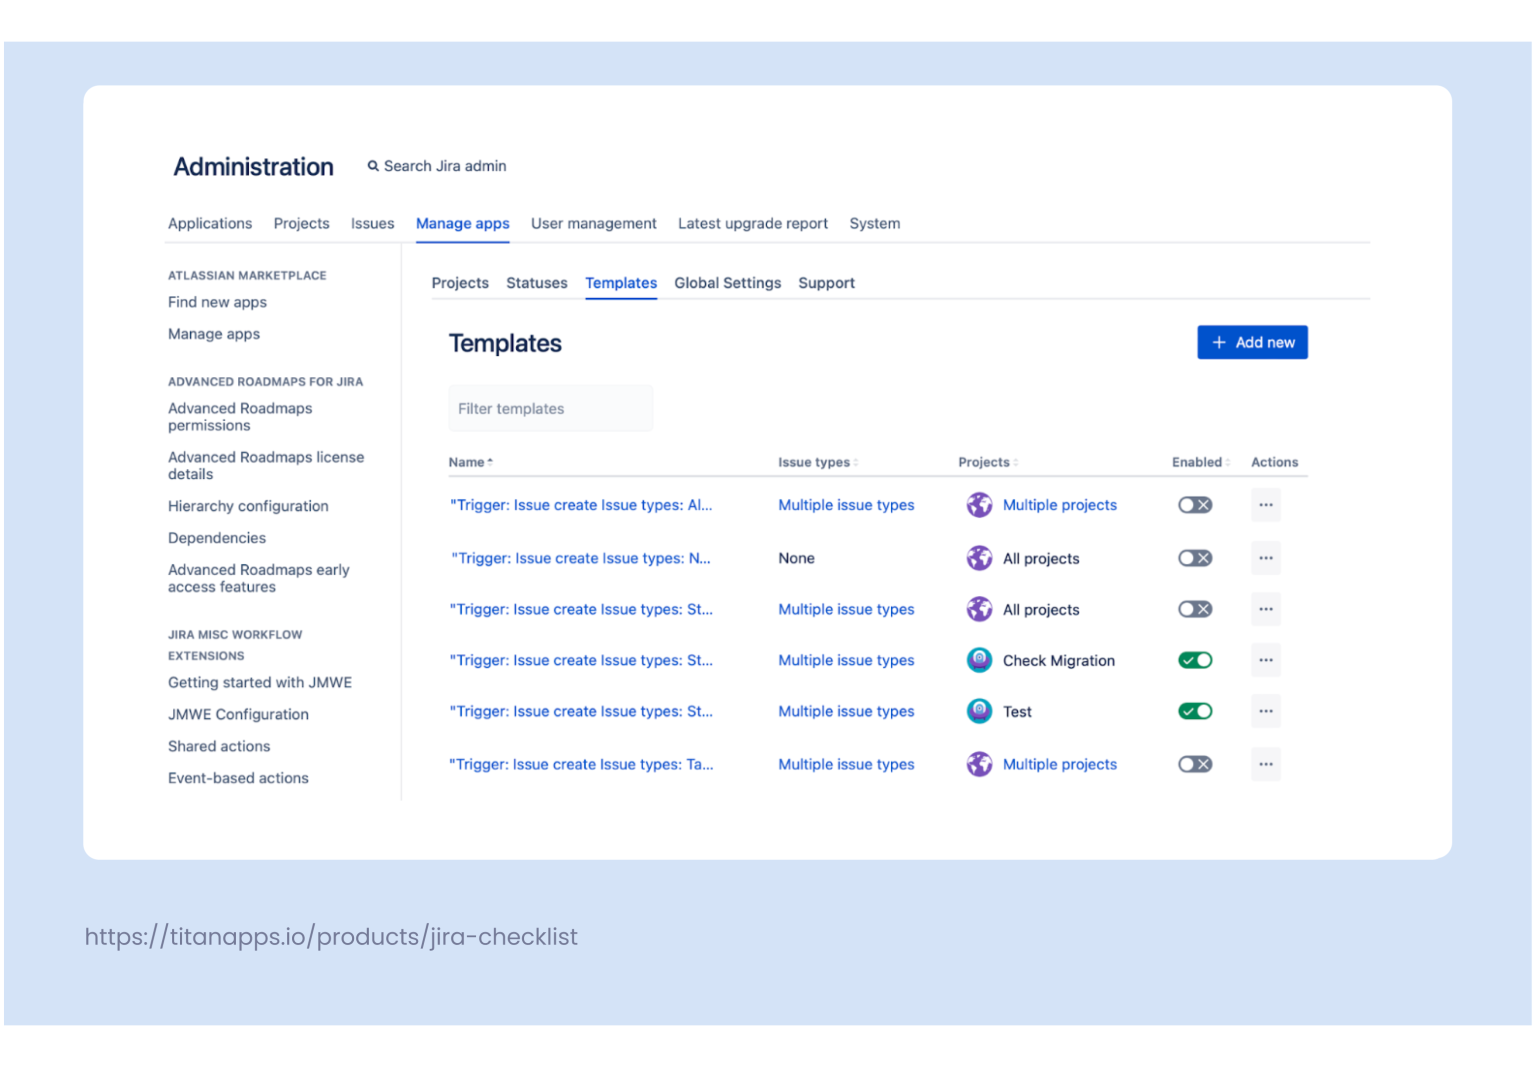This screenshot has height=1067, width=1536.
Task: Open actions menu for the first template row
Action: 1265,505
